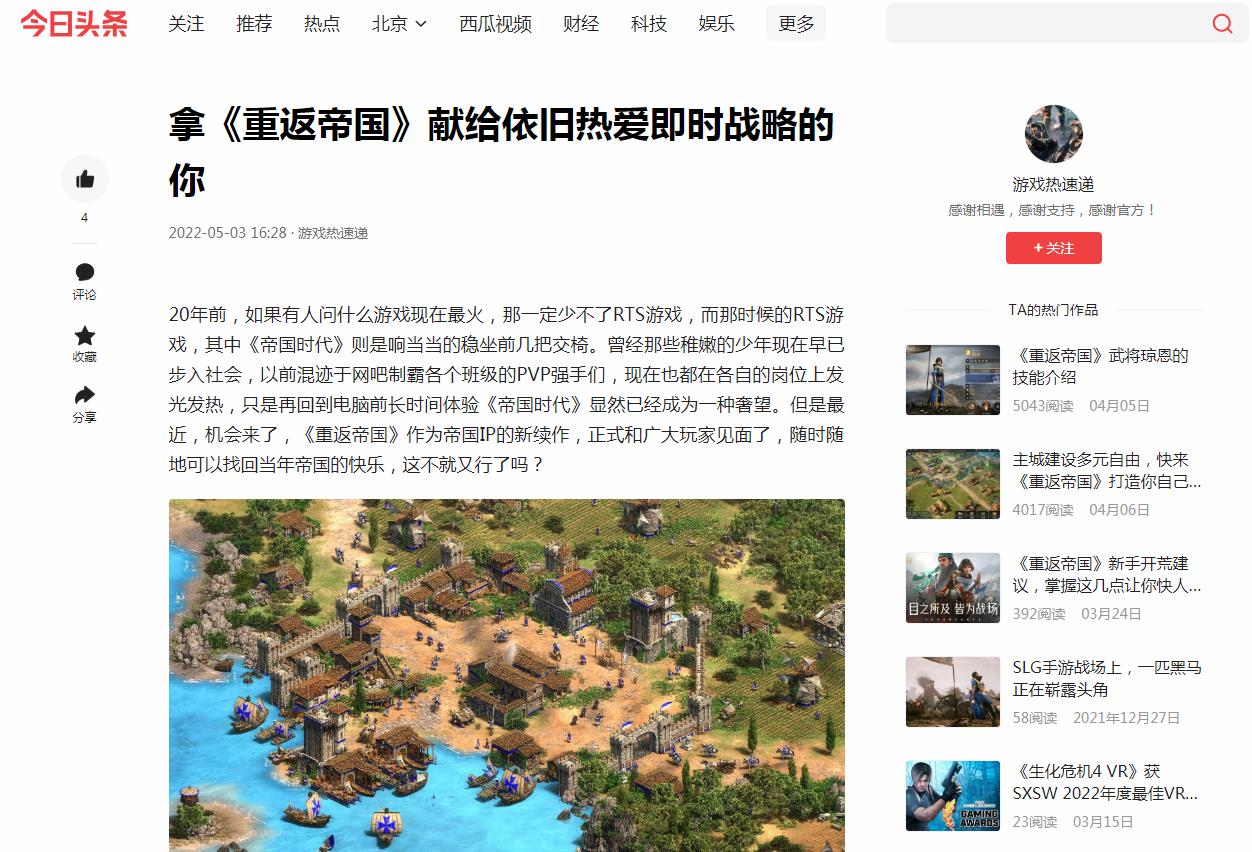Image resolution: width=1252 pixels, height=852 pixels.
Task: Click the article headline 拿《重返帝国》献给依旧热爱即时战略的你
Action: (x=501, y=153)
